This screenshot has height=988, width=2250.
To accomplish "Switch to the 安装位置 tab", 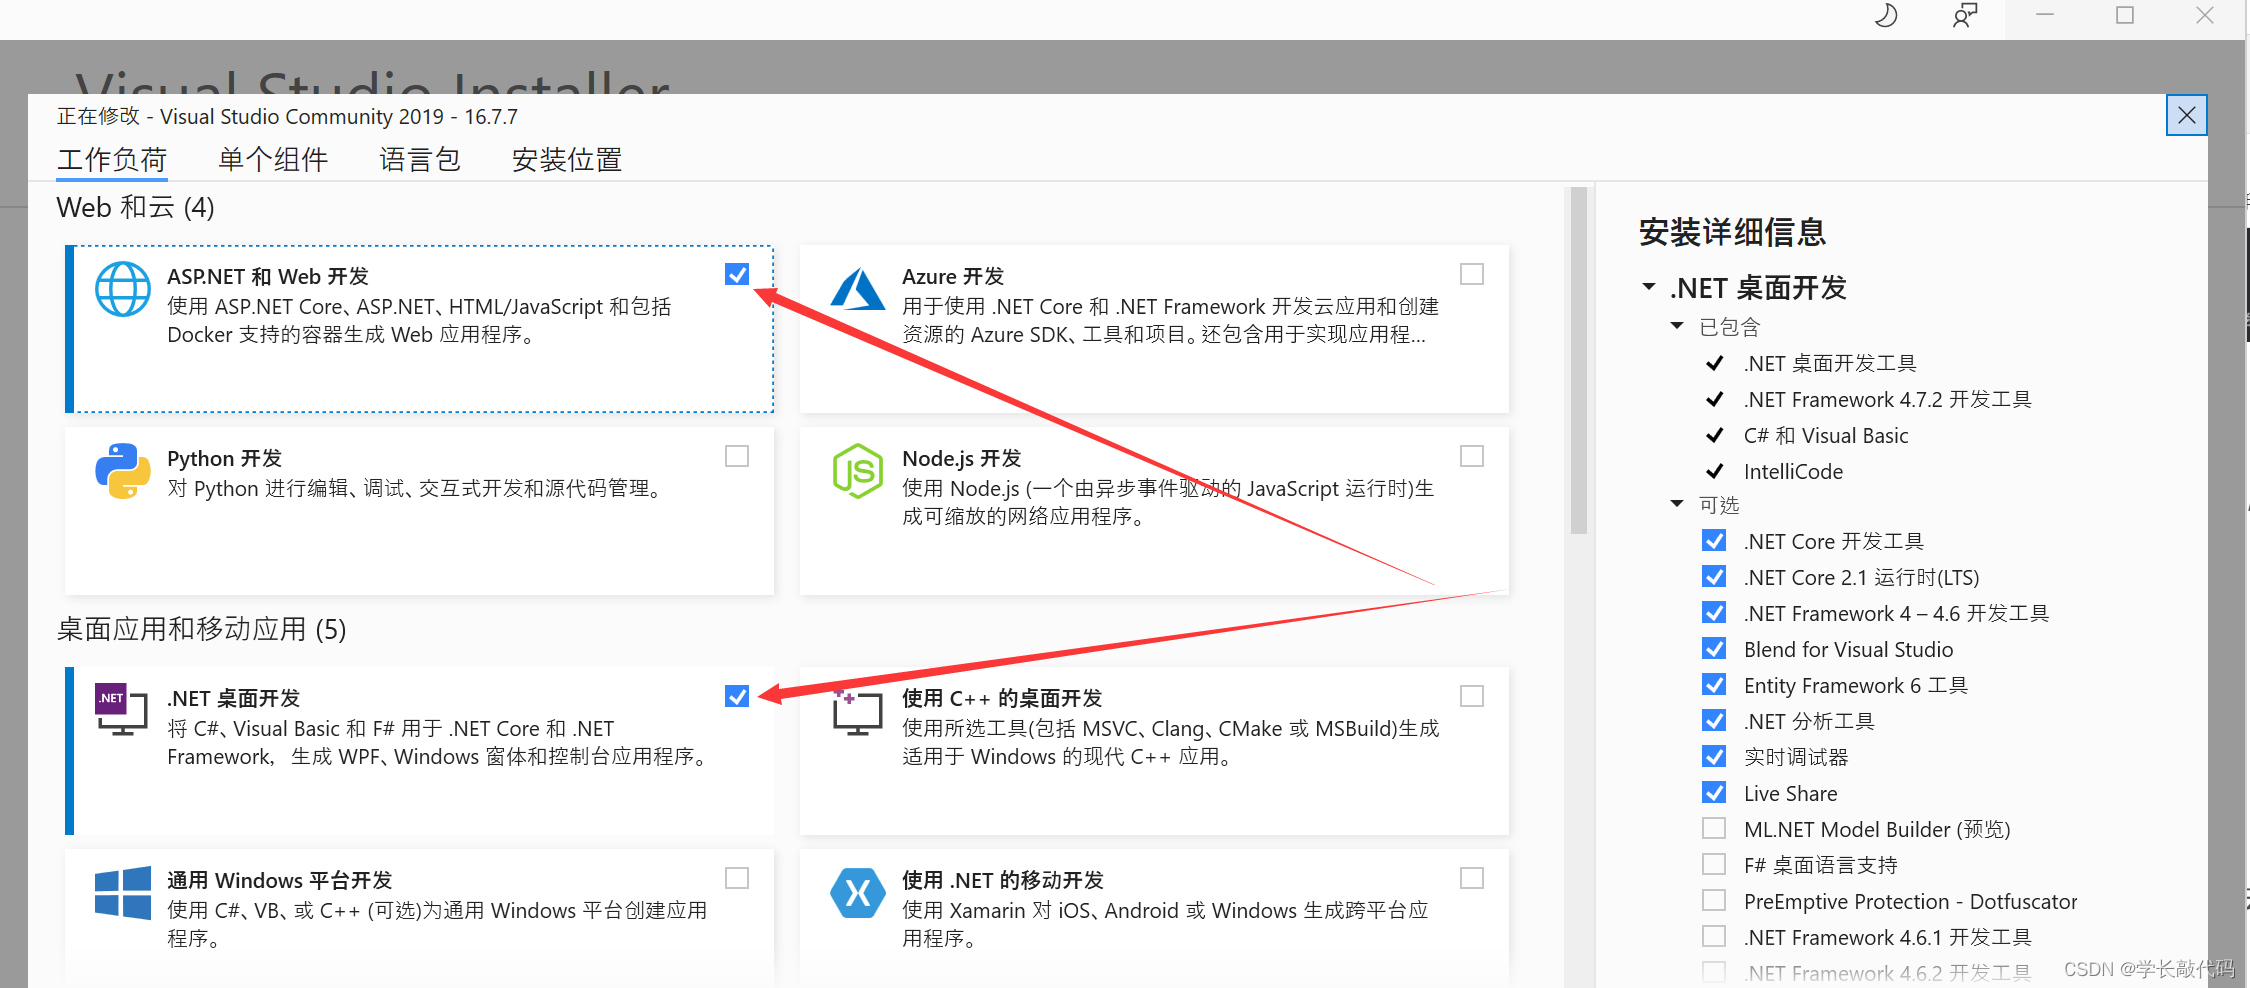I will [x=567, y=160].
